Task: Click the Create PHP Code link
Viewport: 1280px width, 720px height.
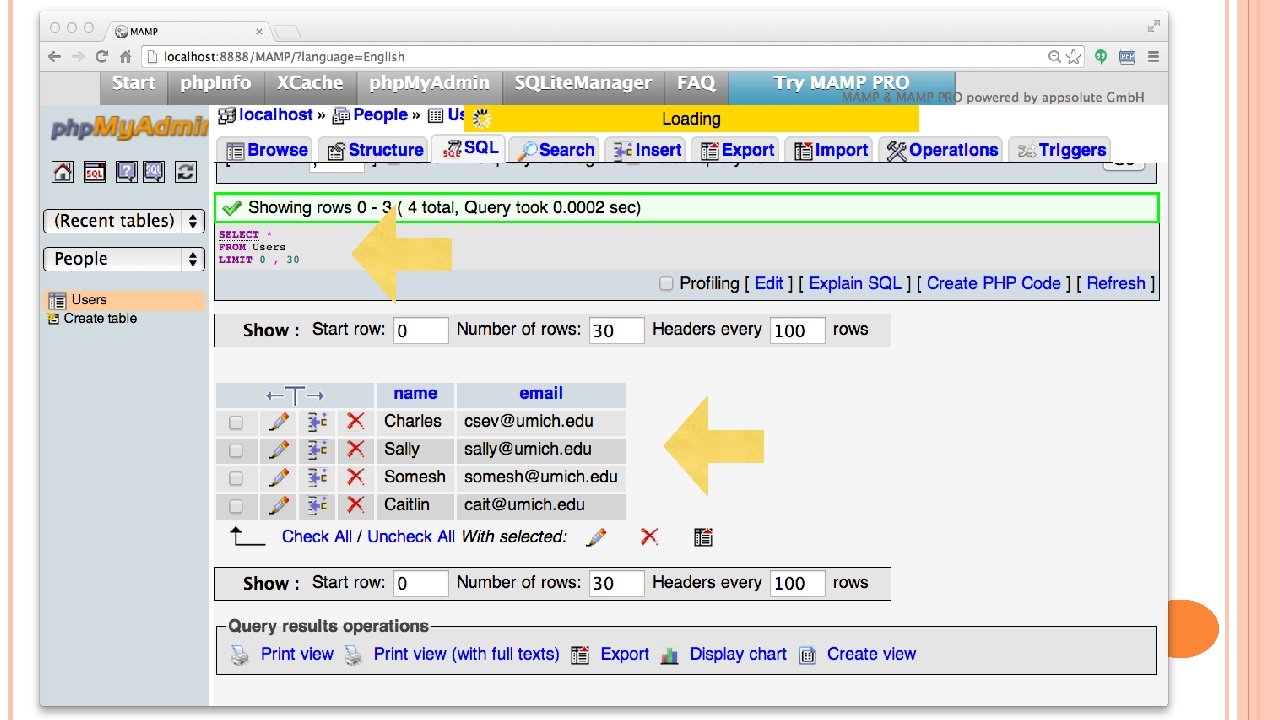Action: pyautogui.click(x=994, y=283)
